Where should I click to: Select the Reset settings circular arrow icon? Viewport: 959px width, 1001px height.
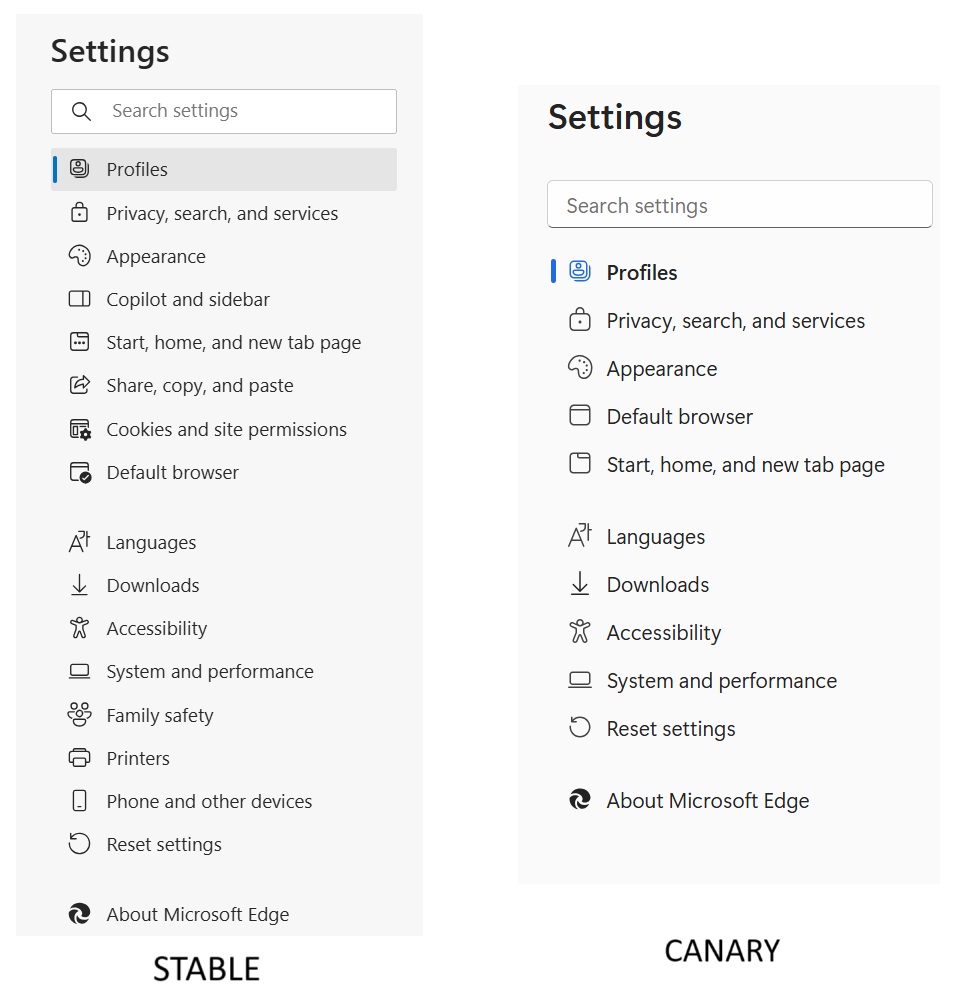coord(80,844)
